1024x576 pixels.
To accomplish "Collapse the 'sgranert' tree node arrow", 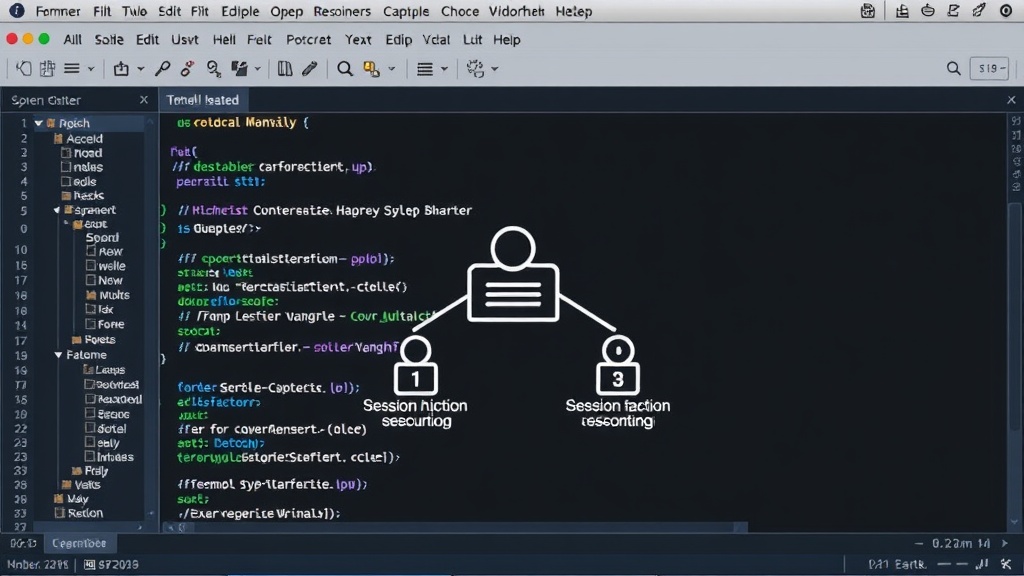I will tap(57, 210).
